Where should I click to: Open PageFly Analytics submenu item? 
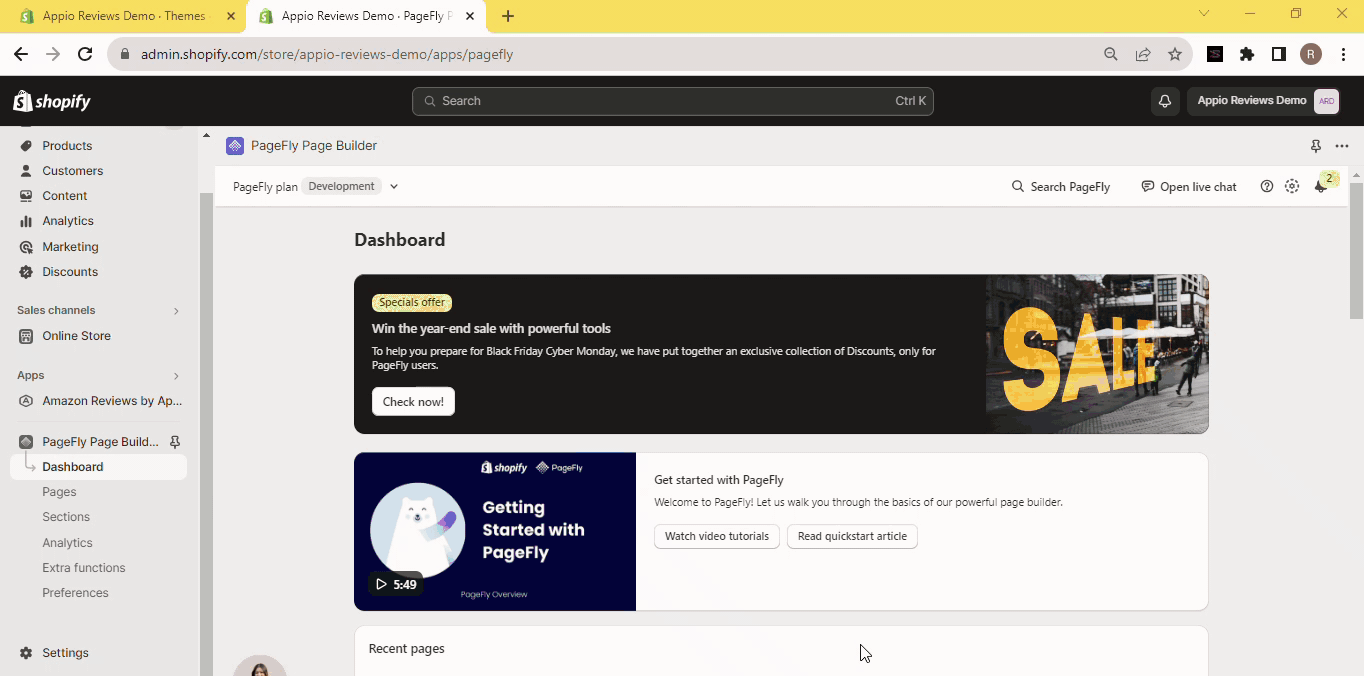point(67,543)
